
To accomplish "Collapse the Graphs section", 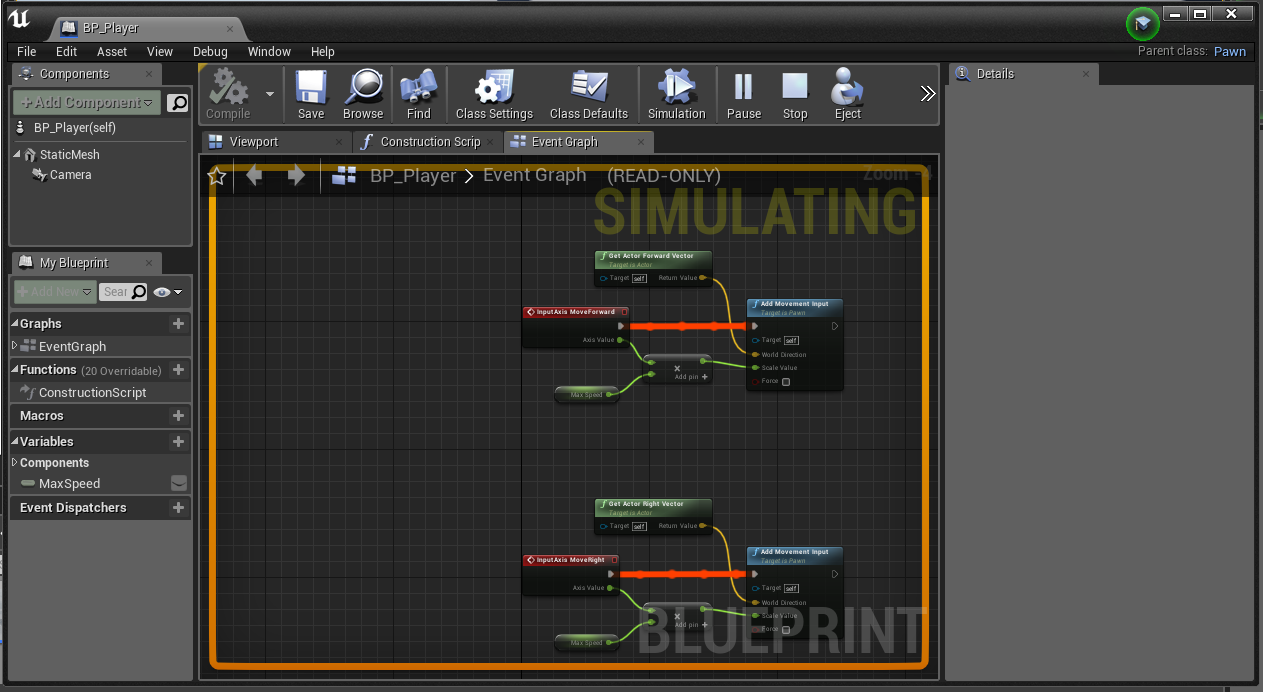I will [15, 324].
